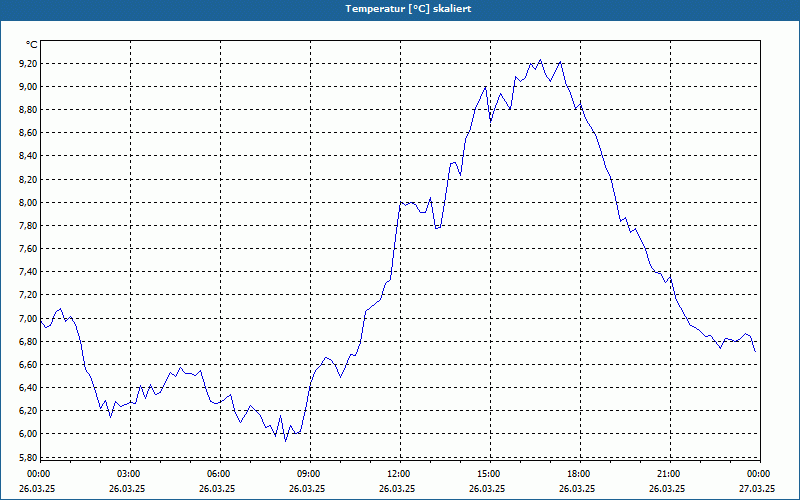The image size is (800, 500).
Task: Click the 03:00 time label
Action: pos(131,474)
